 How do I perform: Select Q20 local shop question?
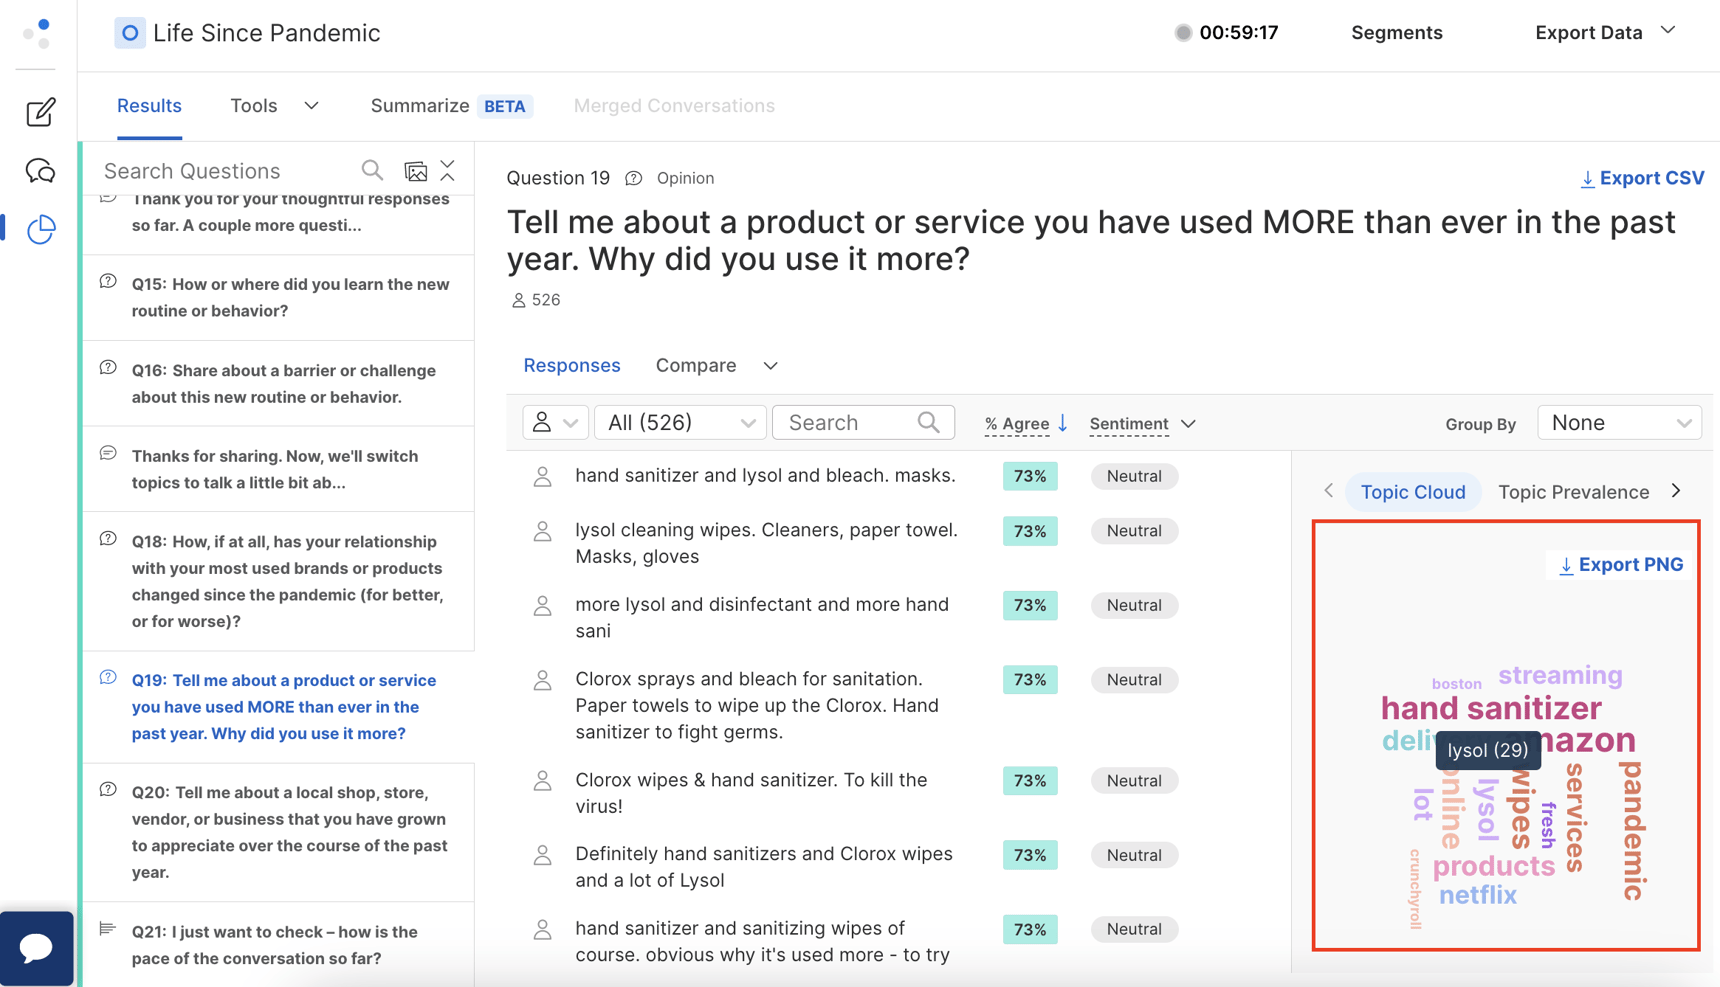click(278, 832)
